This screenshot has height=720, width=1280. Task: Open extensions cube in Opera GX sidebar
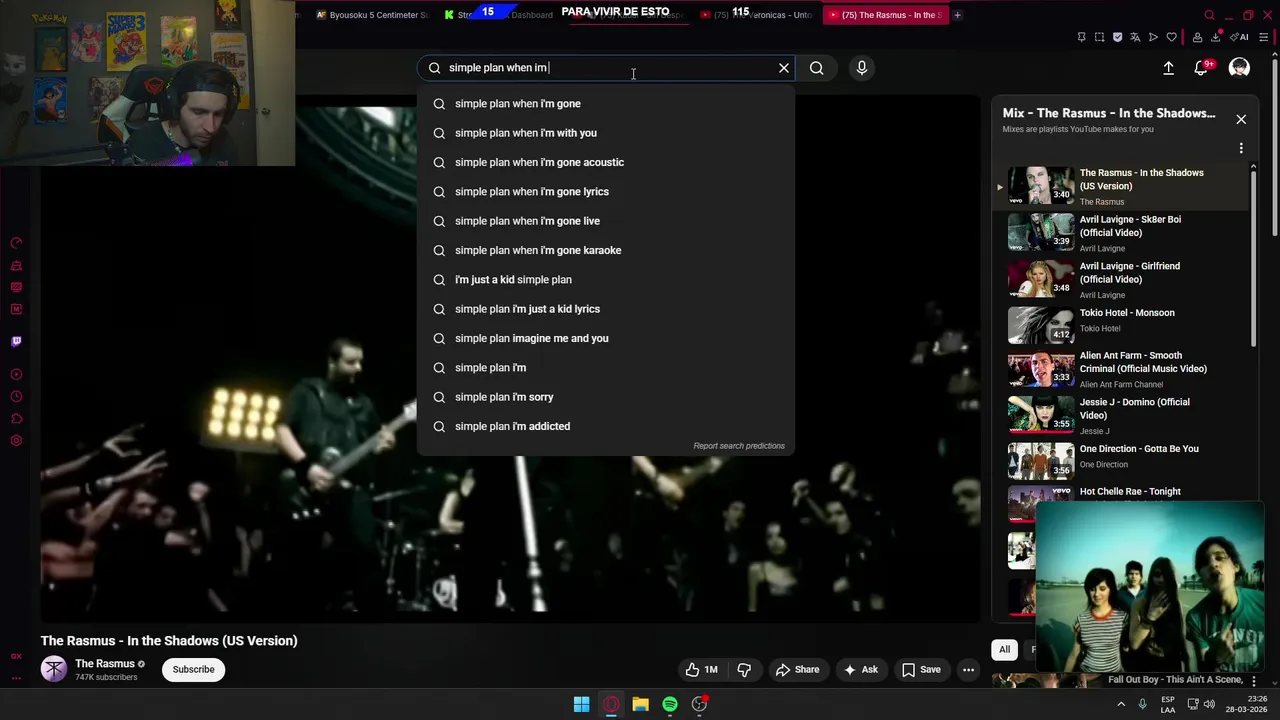coord(16,419)
